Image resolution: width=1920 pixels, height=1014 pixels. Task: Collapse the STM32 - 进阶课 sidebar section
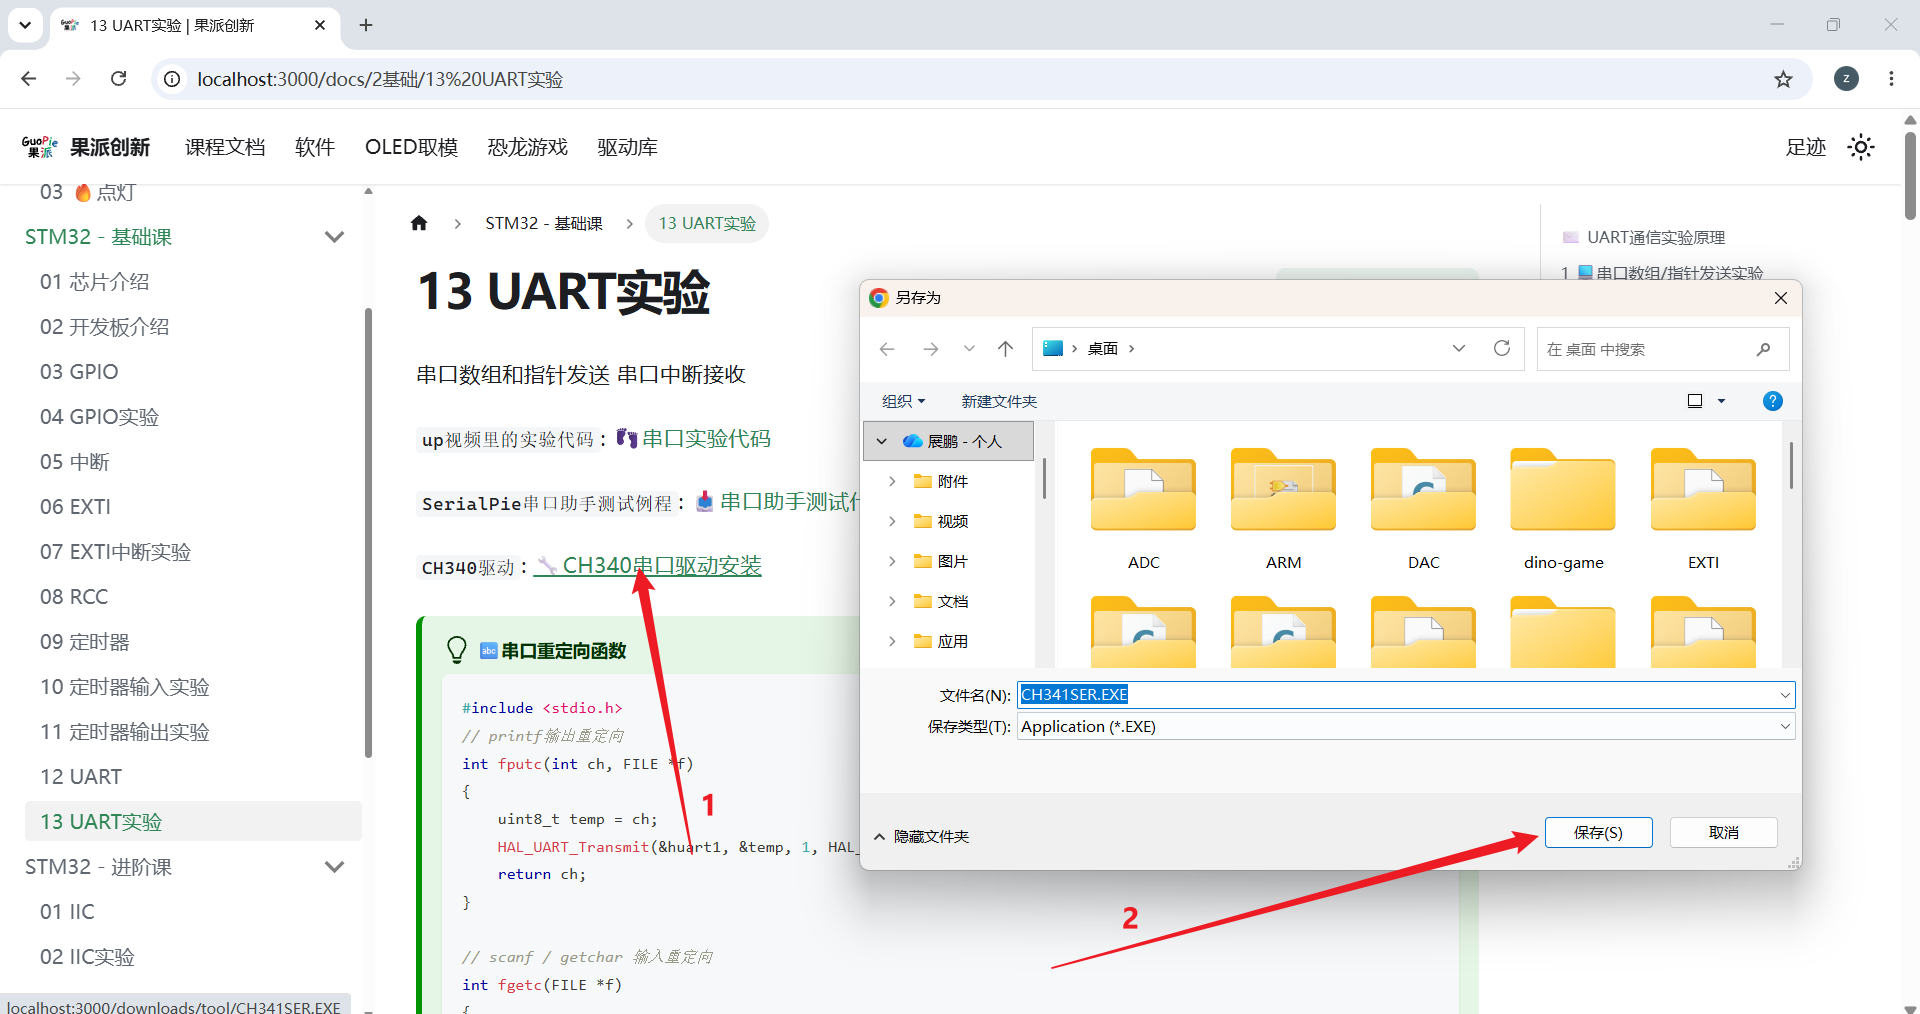(334, 867)
